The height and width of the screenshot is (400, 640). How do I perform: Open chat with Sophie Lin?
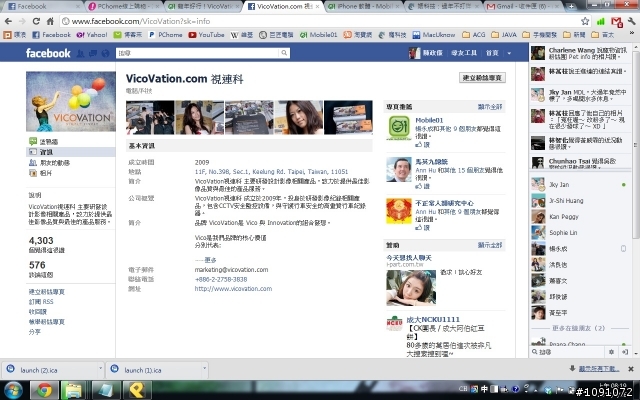[x=579, y=232]
